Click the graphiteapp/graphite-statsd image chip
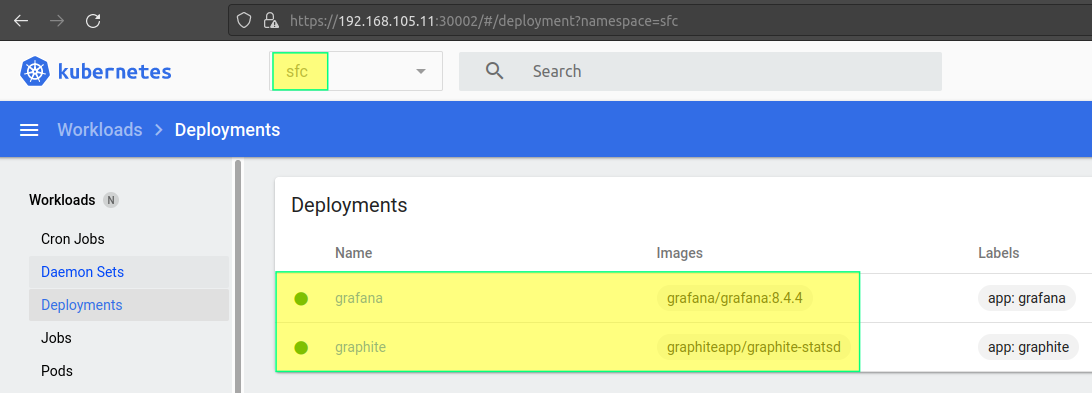 754,347
